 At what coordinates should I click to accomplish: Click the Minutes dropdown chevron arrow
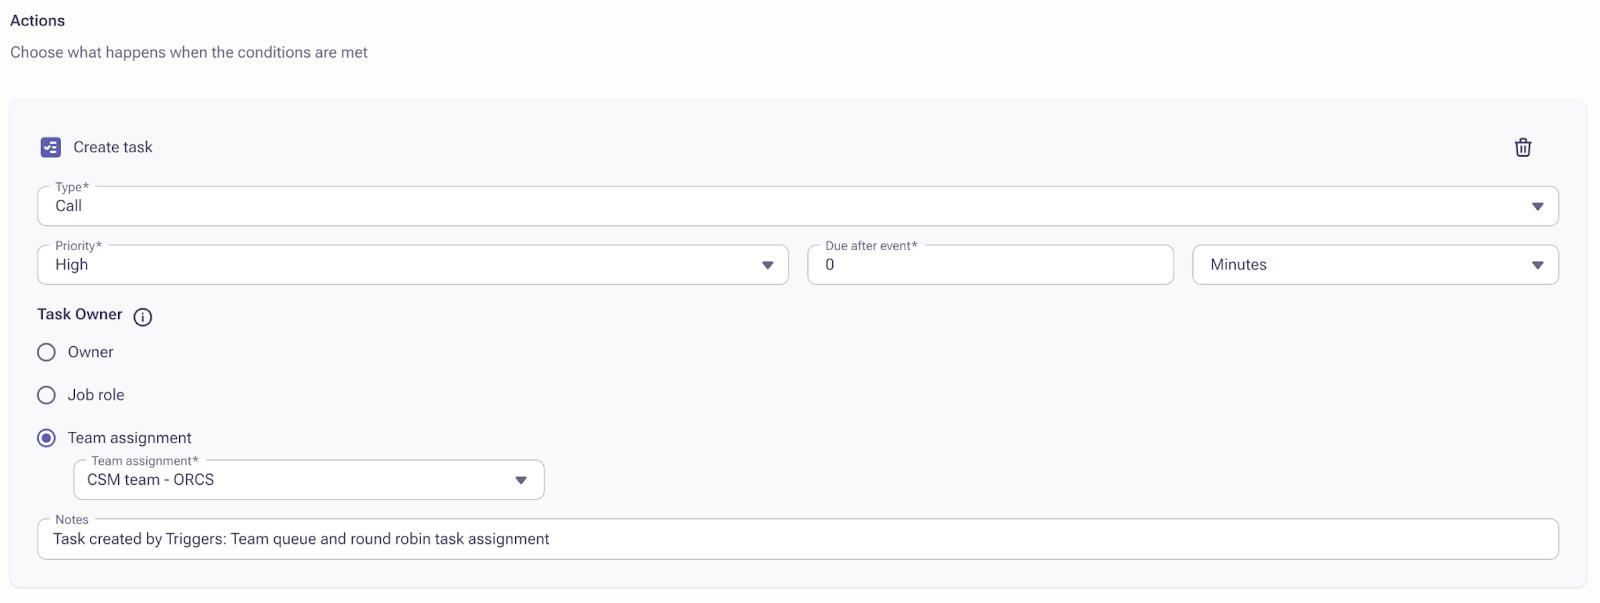pos(1538,264)
